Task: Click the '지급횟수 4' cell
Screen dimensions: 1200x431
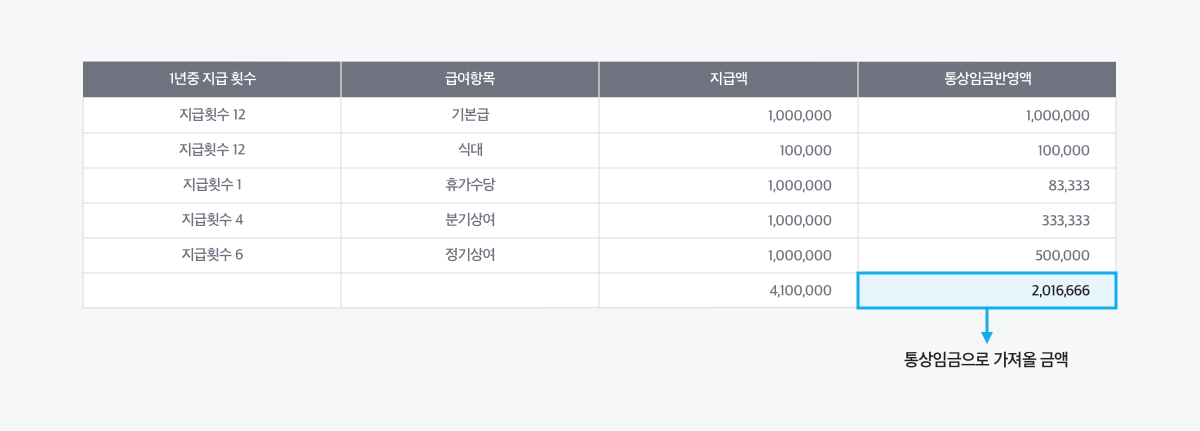Action: pyautogui.click(x=212, y=220)
